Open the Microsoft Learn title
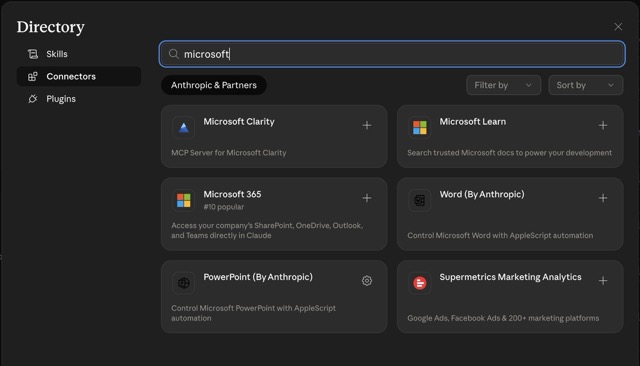The width and height of the screenshot is (640, 366). 473,122
